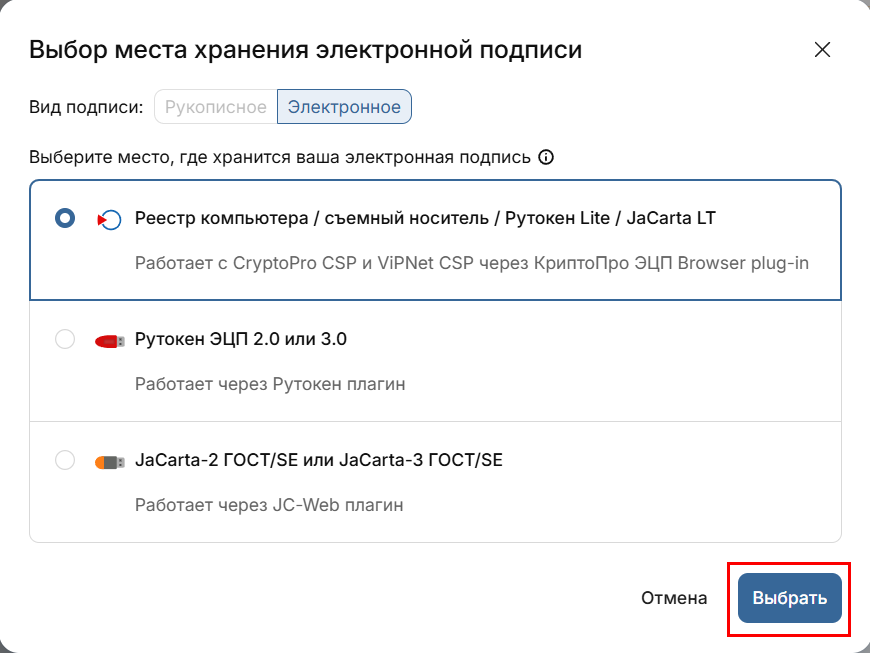This screenshot has height=653, width=870.
Task: Open the info tooltip icon beside storage prompt
Action: (546, 157)
